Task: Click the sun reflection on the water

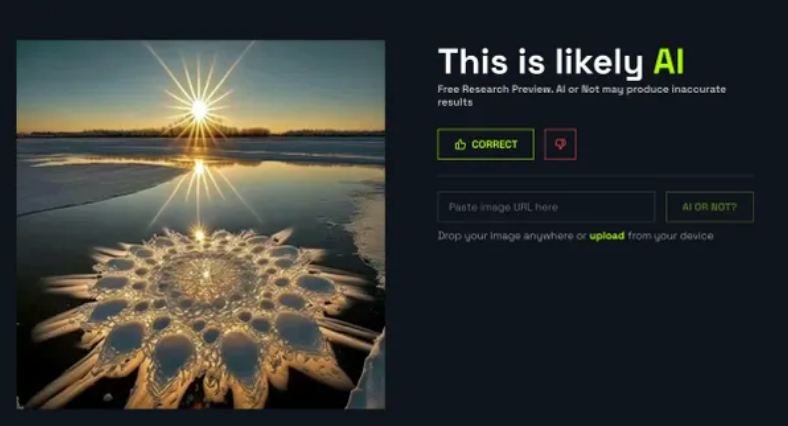Action: (x=199, y=168)
